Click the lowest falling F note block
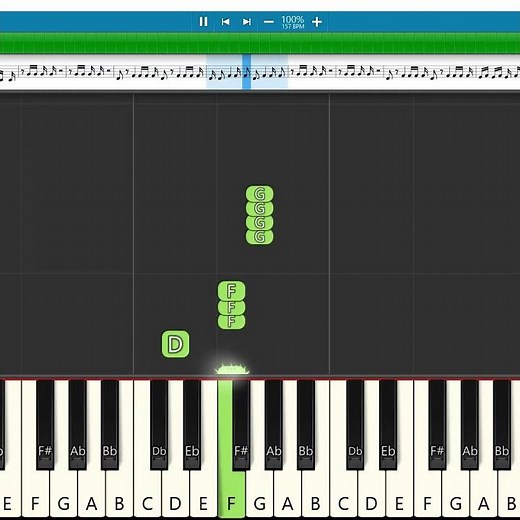The height and width of the screenshot is (520, 520). (232, 322)
